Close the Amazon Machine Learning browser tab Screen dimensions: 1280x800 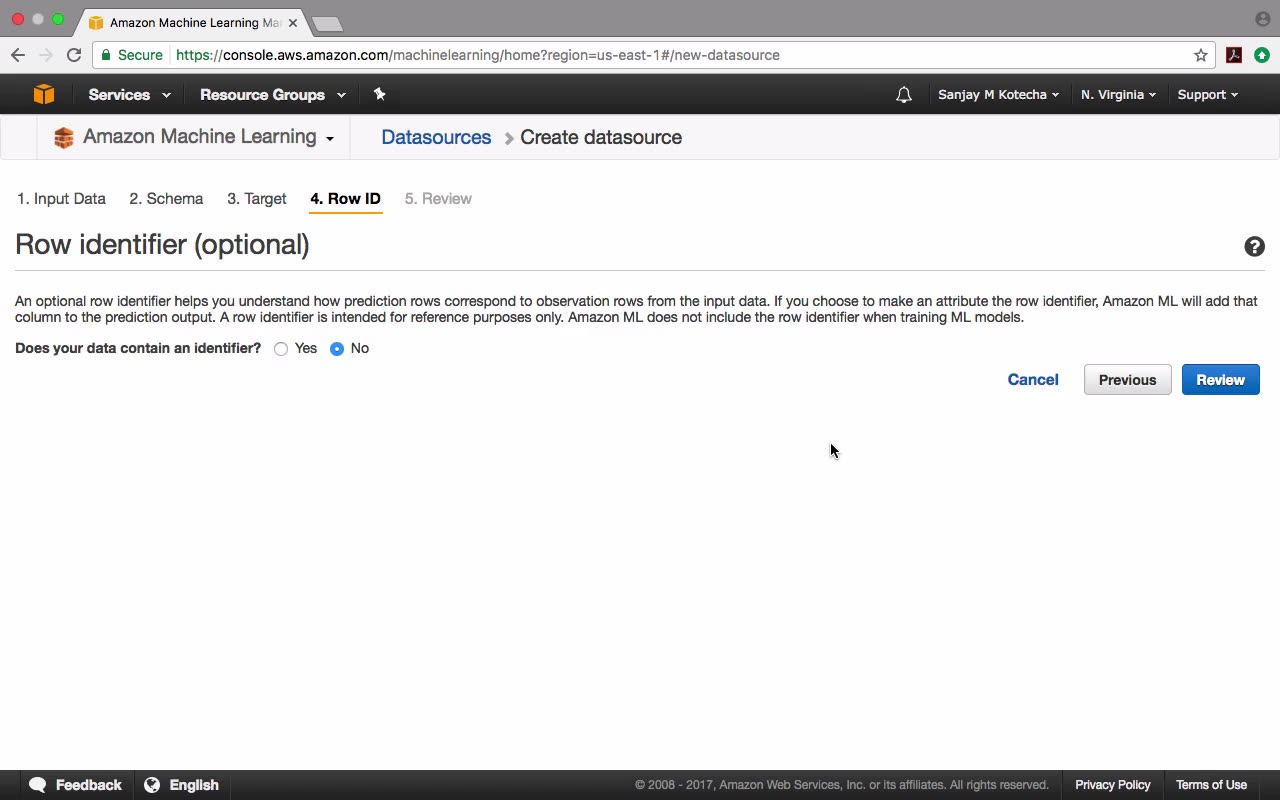pyautogui.click(x=293, y=22)
